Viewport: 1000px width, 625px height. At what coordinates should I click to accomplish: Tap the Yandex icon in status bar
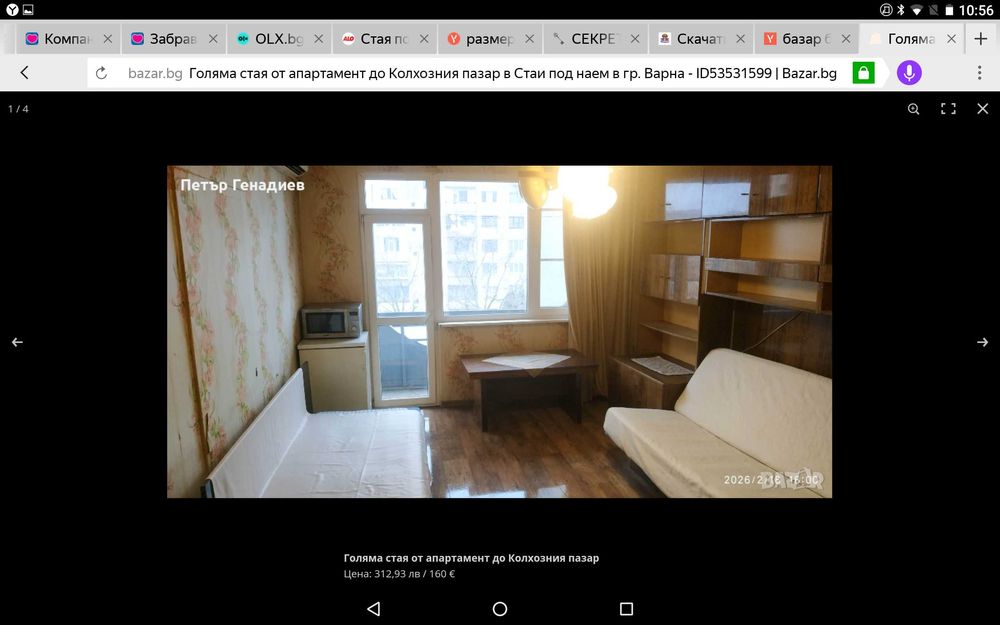pyautogui.click(x=12, y=10)
